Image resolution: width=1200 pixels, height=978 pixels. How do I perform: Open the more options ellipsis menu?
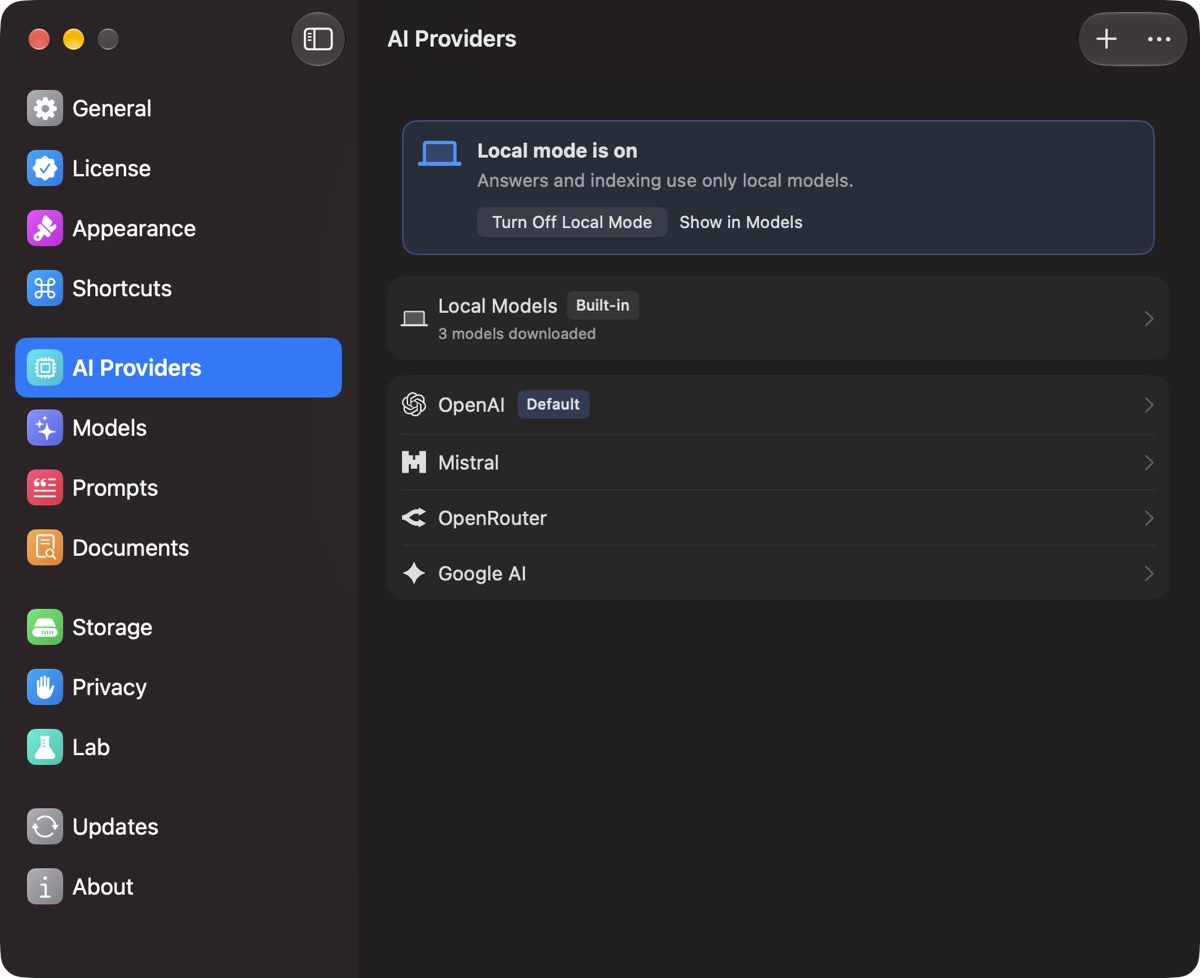(1159, 39)
